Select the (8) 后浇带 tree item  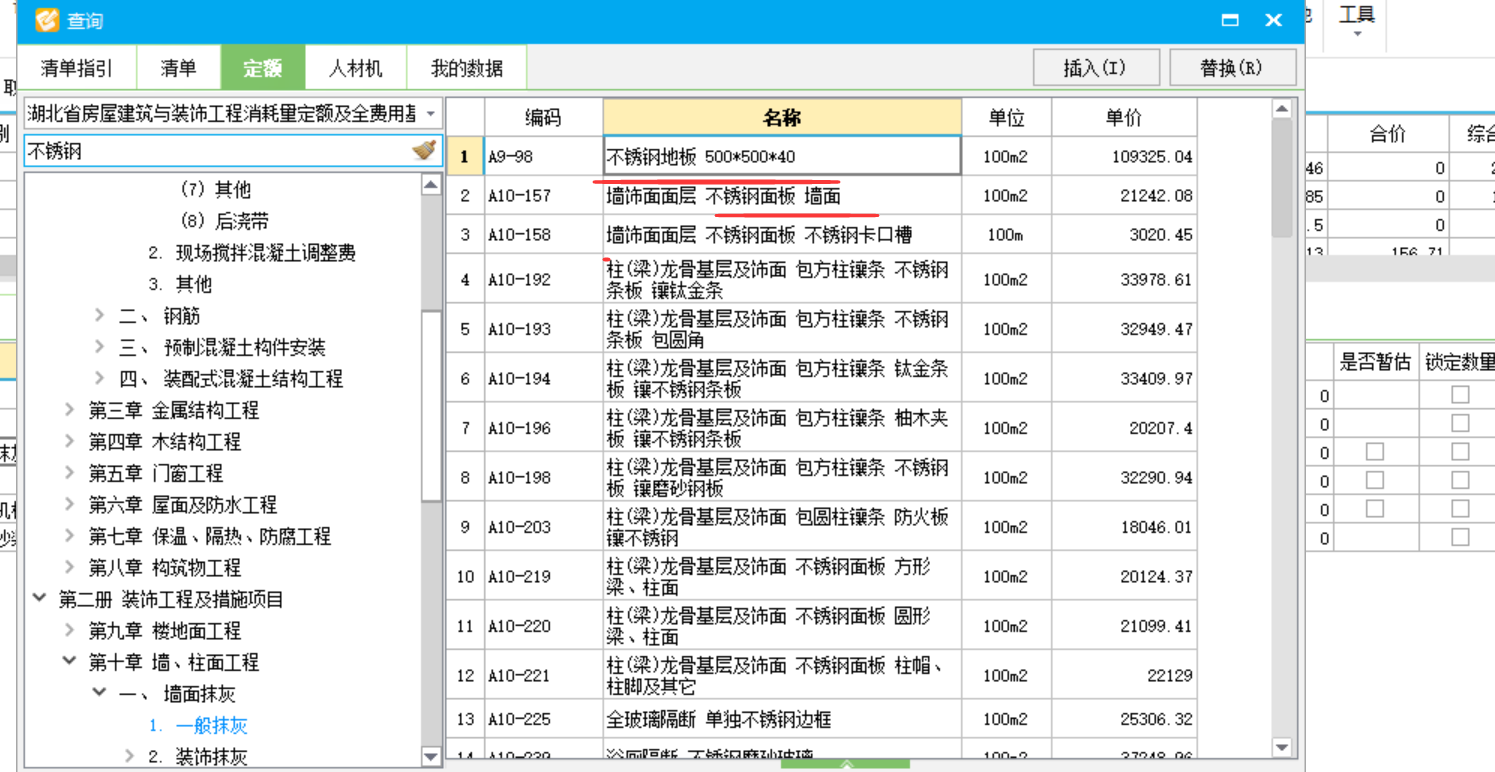click(224, 221)
